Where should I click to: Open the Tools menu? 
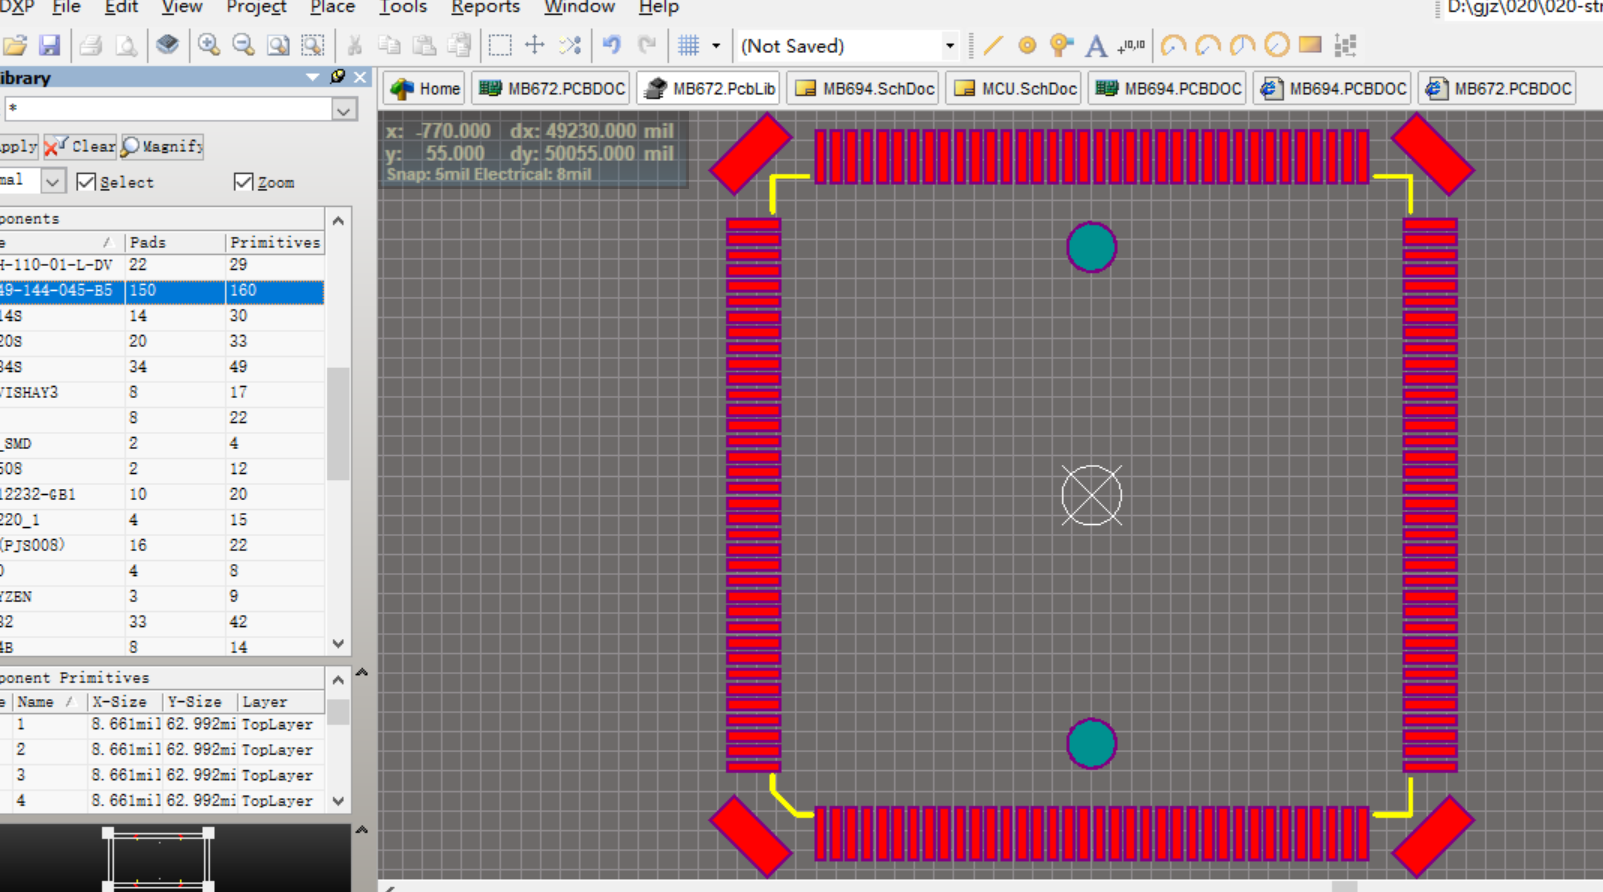(x=403, y=7)
